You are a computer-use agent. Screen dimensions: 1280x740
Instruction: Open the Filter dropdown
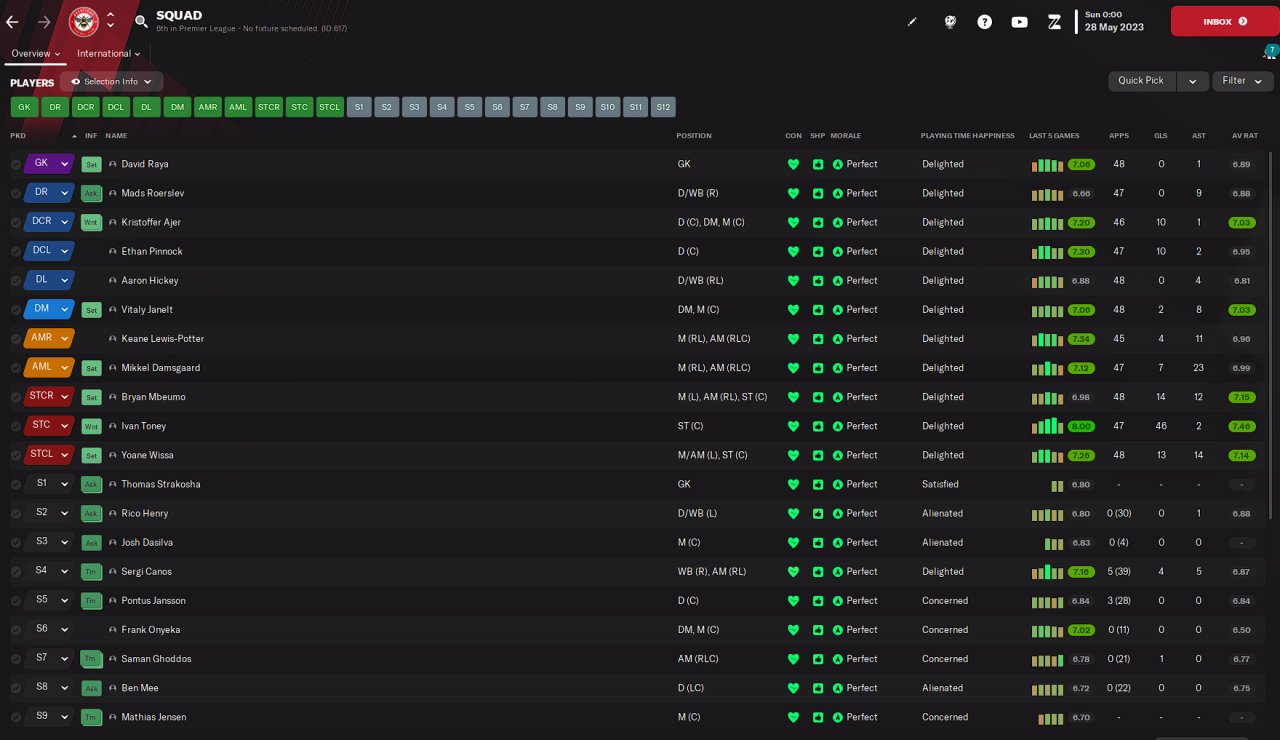1242,81
